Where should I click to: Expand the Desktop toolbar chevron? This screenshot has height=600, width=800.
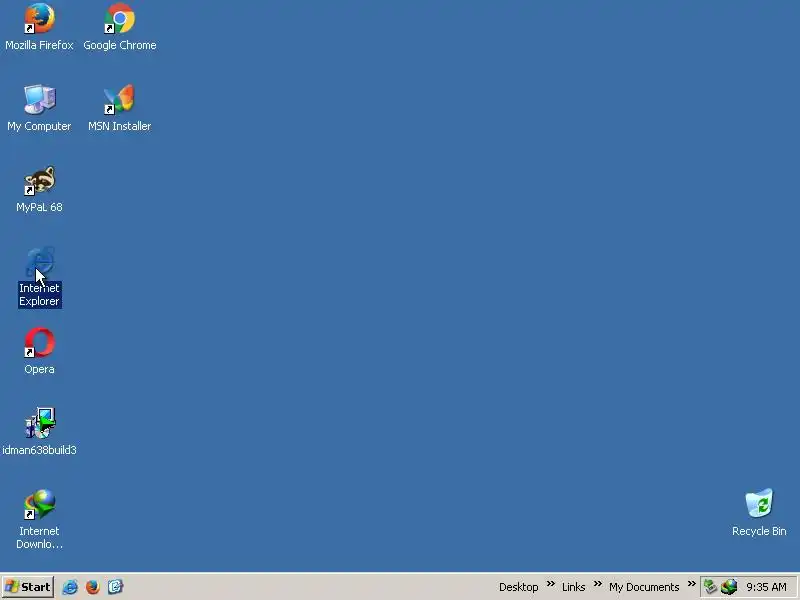click(x=551, y=583)
